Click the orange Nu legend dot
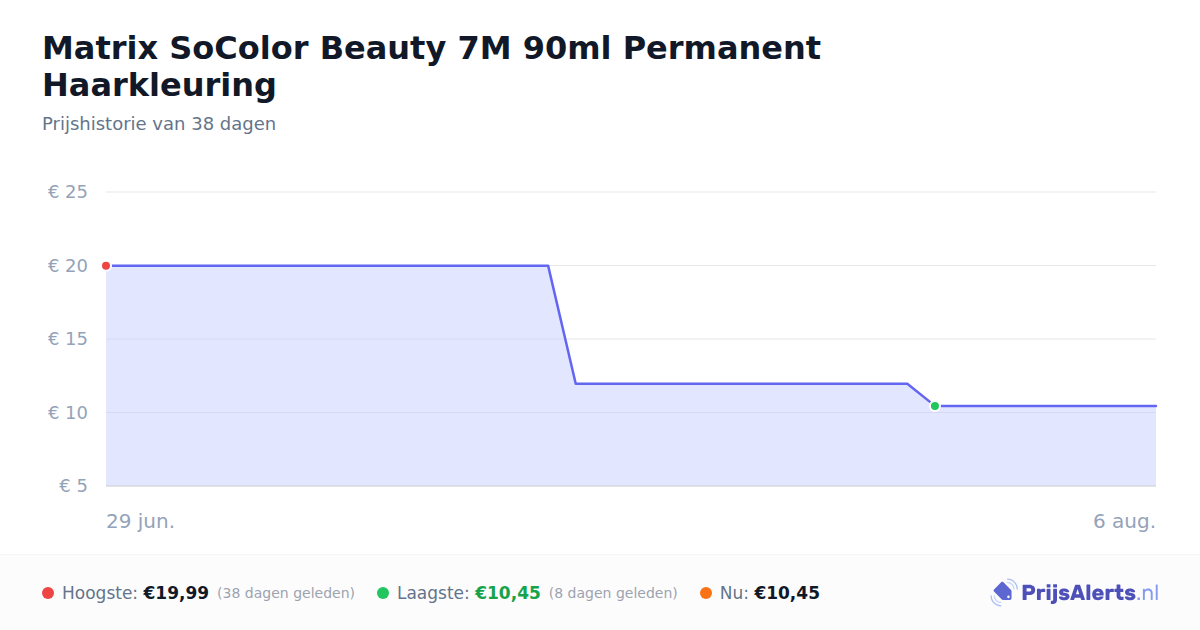 (706, 593)
